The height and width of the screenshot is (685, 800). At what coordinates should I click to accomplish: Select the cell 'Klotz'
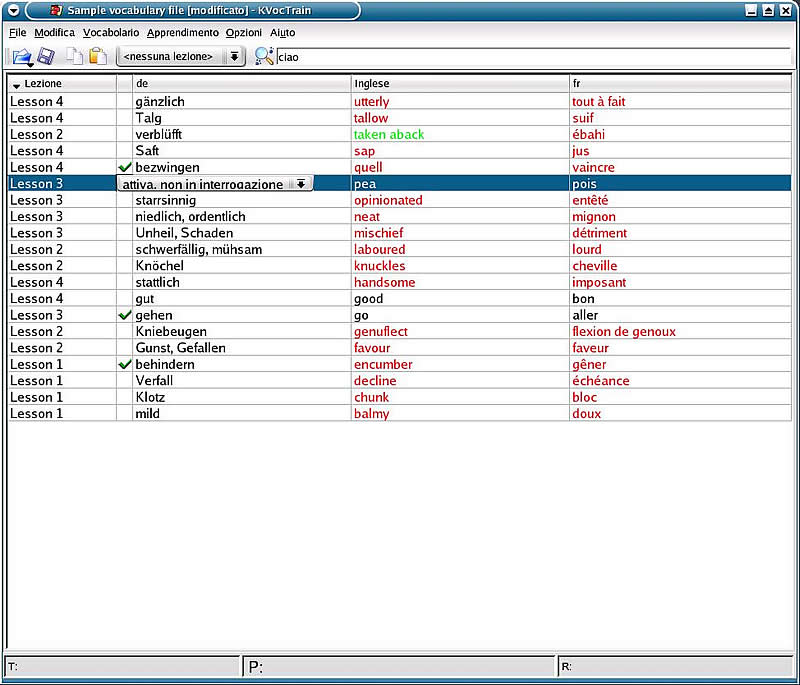242,397
